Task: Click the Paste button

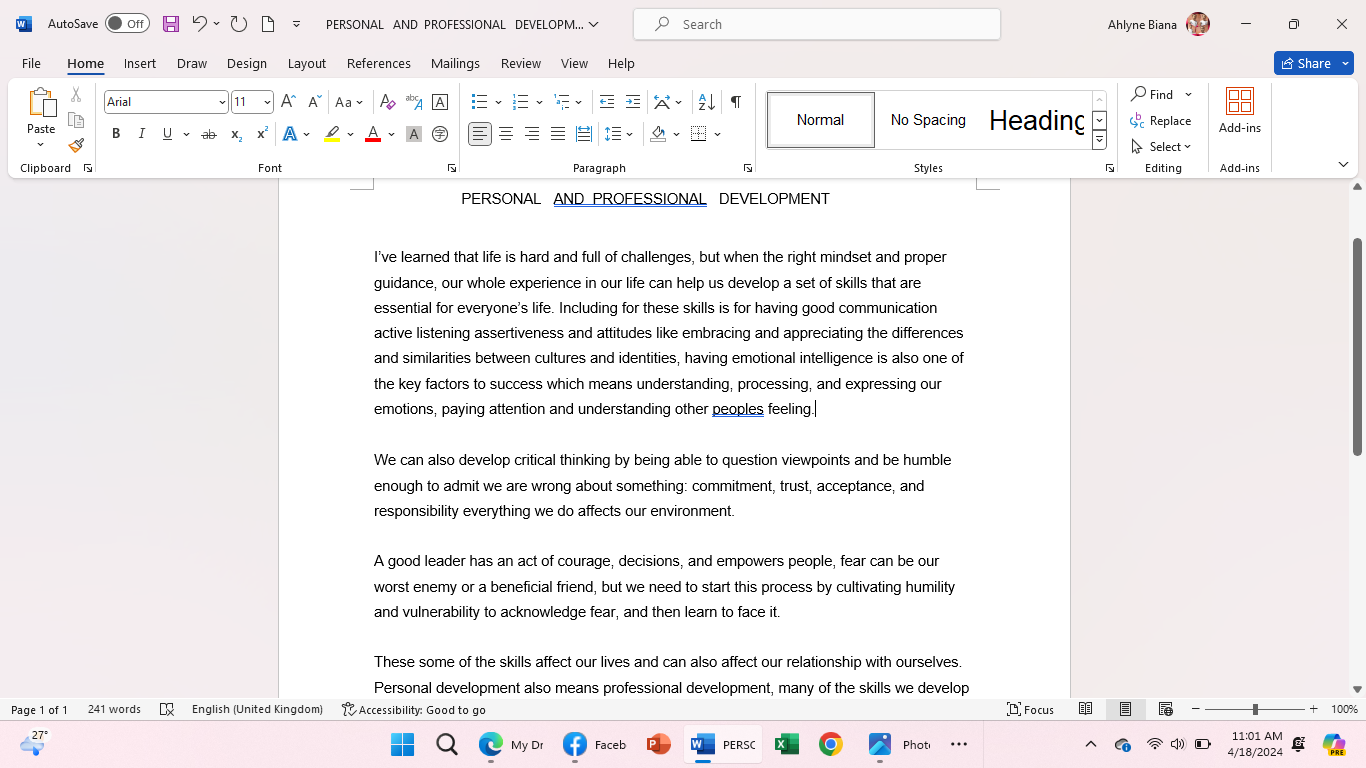Action: pyautogui.click(x=41, y=117)
